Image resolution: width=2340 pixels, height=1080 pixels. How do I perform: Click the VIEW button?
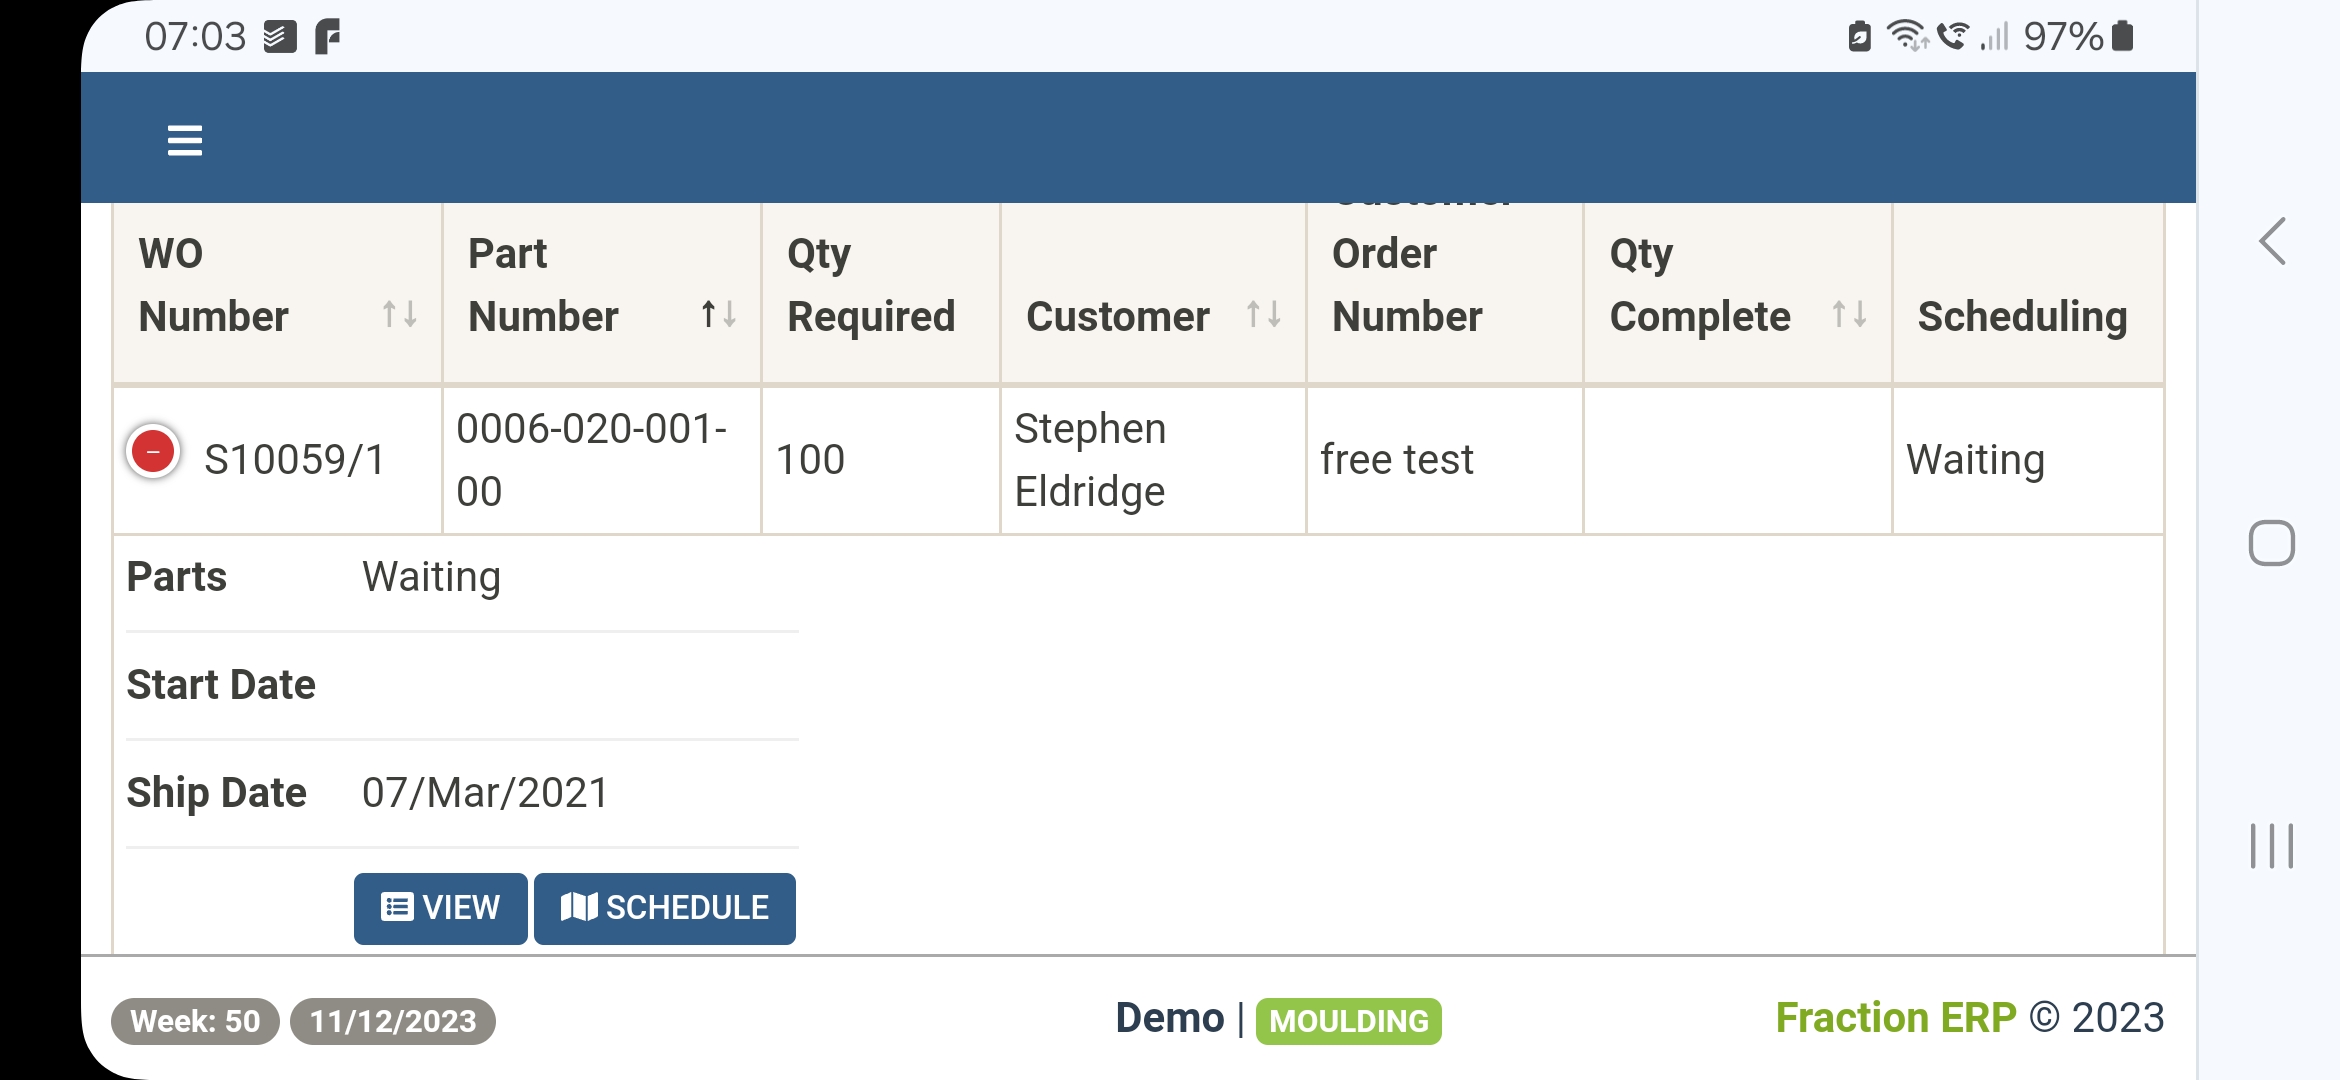point(440,908)
